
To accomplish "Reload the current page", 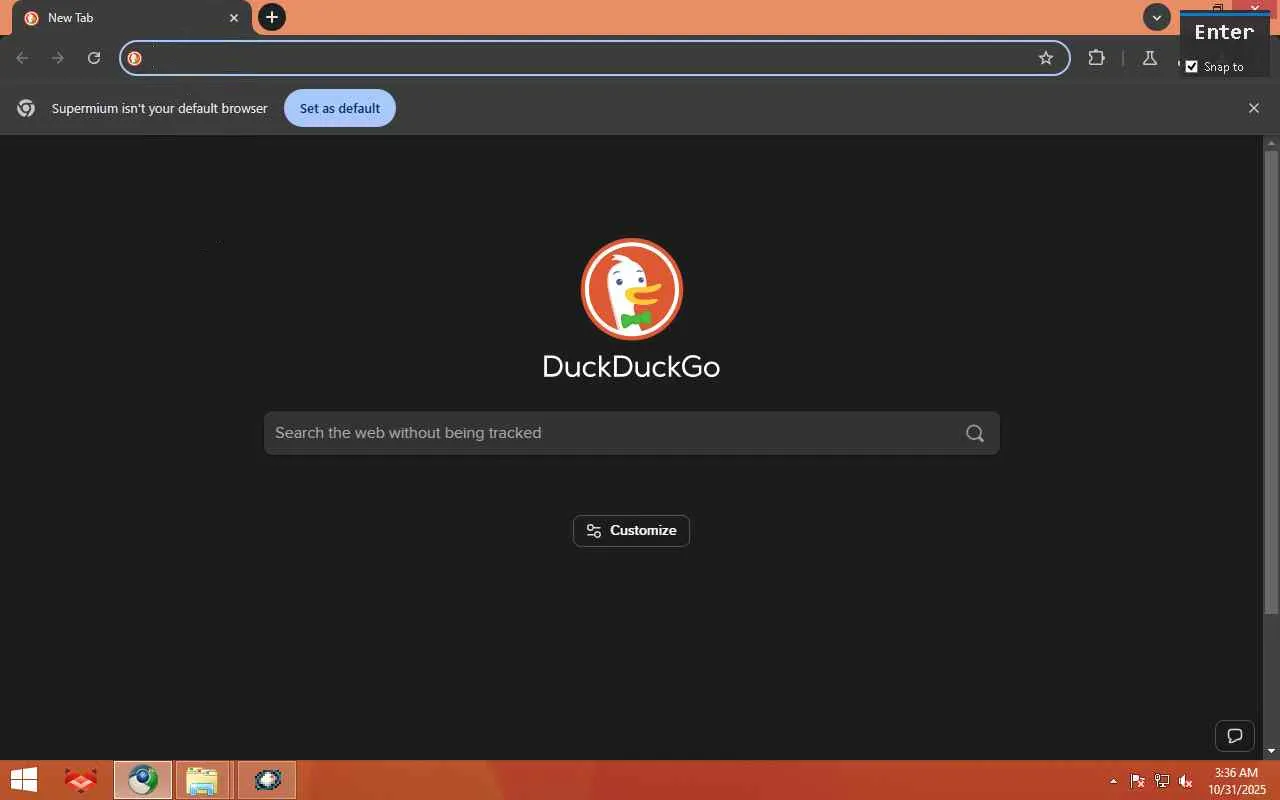I will (94, 58).
